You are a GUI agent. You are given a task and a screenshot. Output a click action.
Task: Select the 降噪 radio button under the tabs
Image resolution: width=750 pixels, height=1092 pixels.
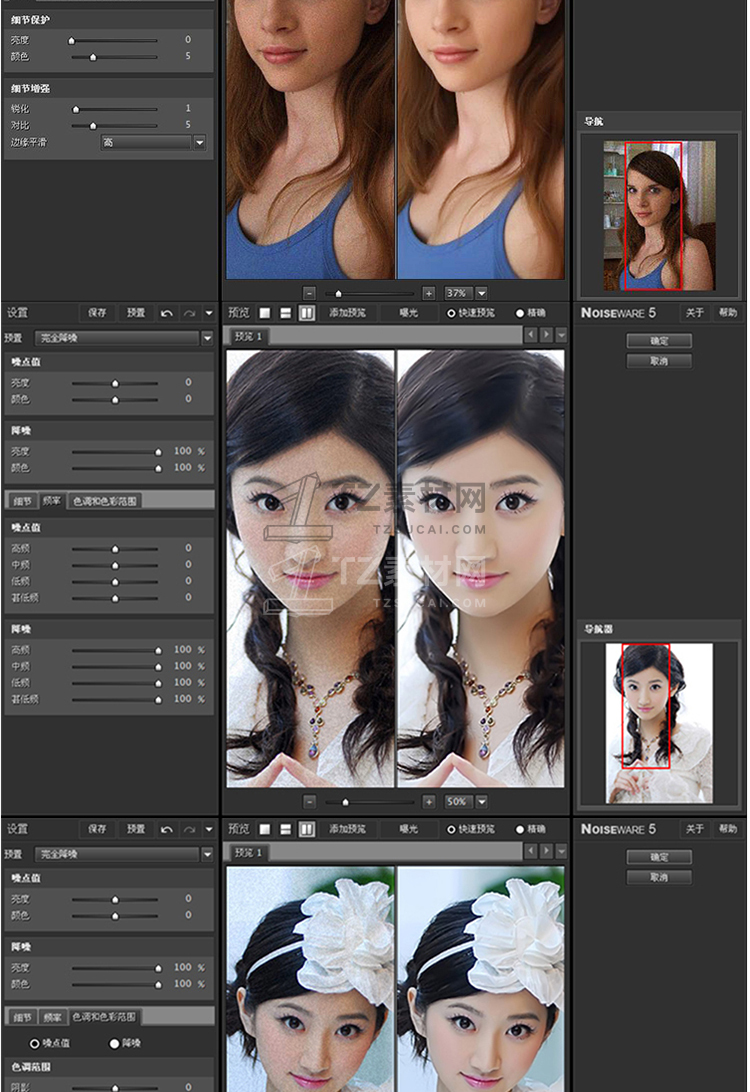pyautogui.click(x=114, y=1043)
